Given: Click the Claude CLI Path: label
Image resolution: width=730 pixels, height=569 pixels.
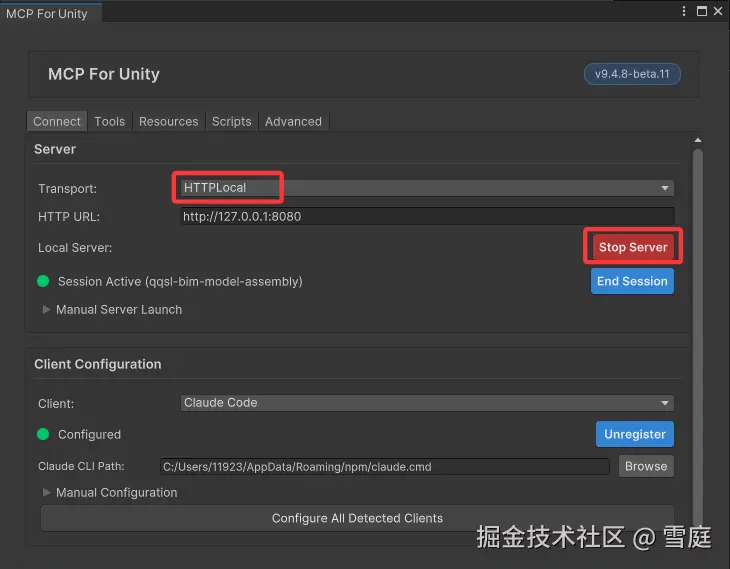Looking at the screenshot, I should click(81, 466).
